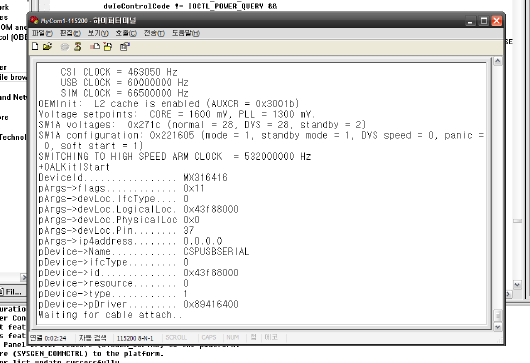Click the 'pDevice->type' line
This screenshot has width=530, height=363.
coord(113,294)
